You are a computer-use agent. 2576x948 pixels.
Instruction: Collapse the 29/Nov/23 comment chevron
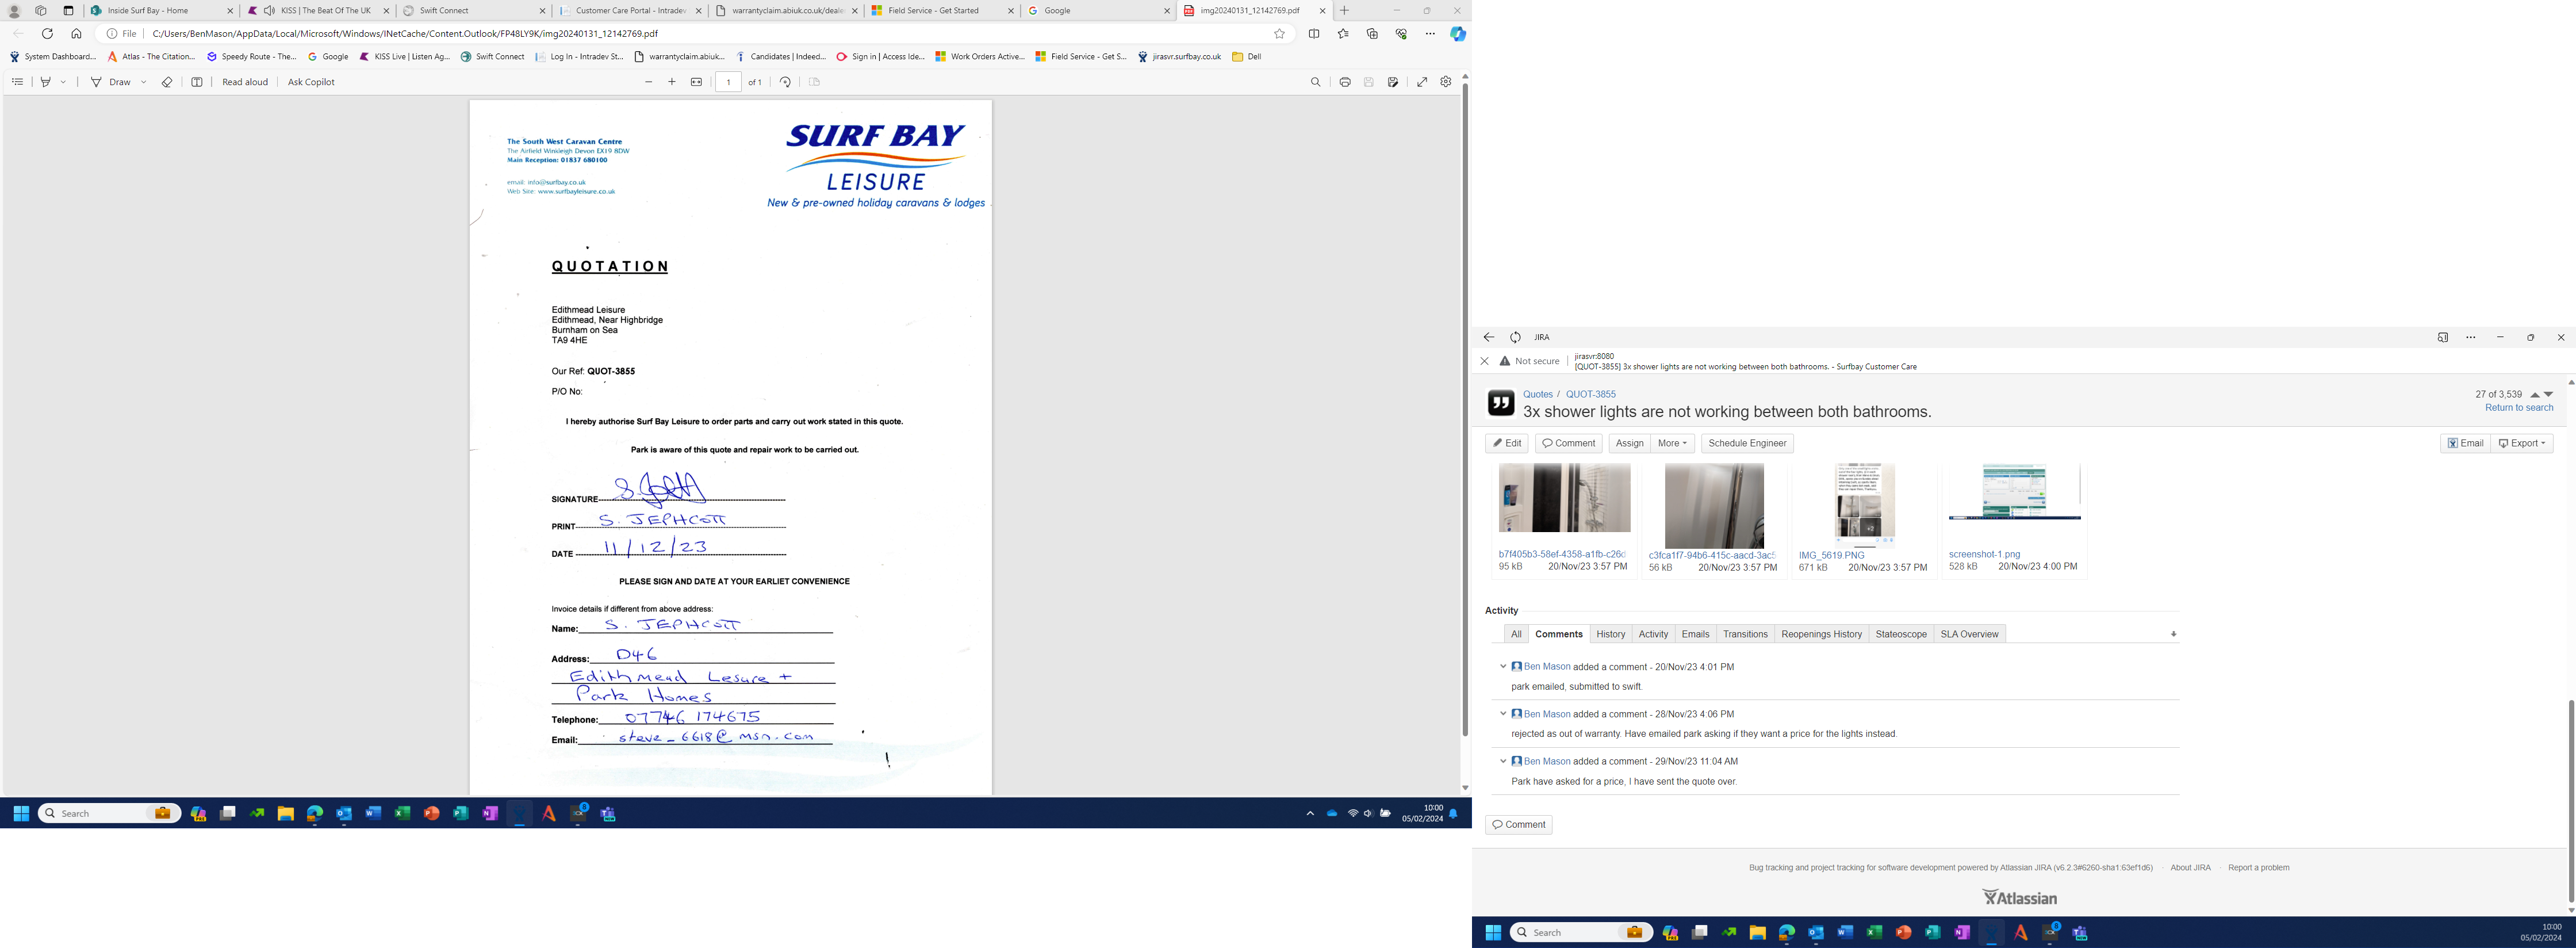point(1502,761)
